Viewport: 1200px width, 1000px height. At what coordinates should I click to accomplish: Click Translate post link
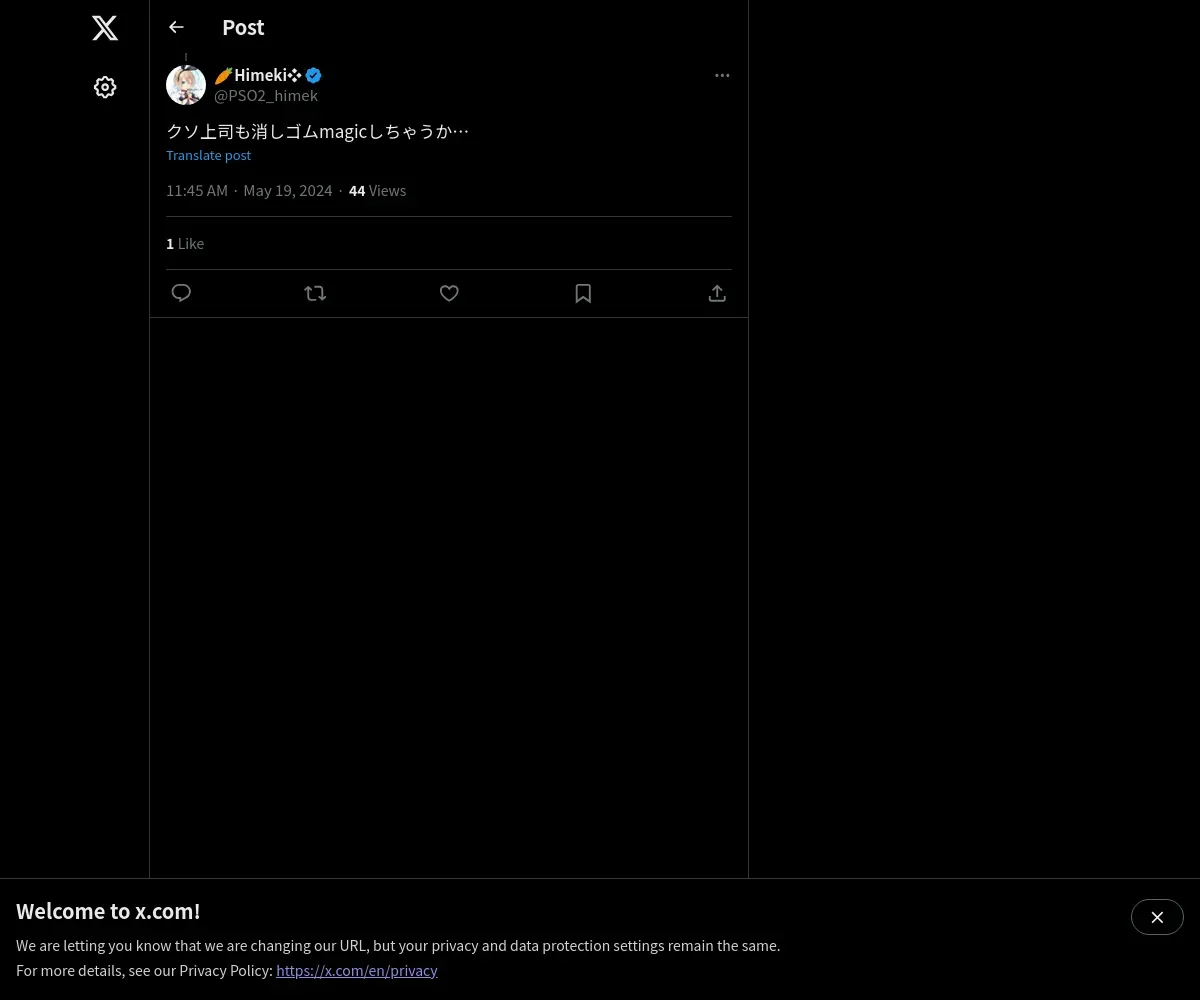coord(208,155)
